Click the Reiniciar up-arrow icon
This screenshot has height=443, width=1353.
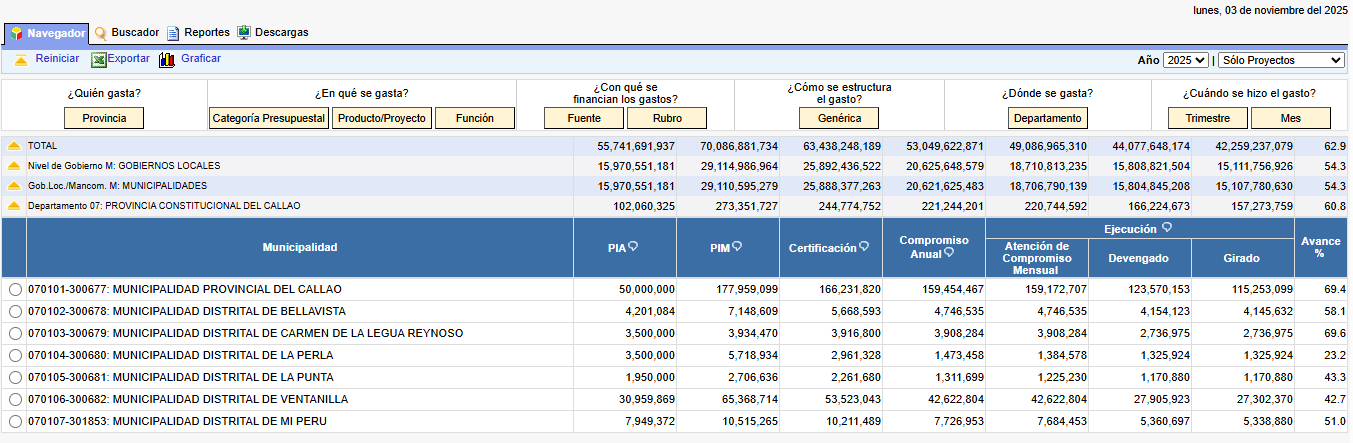click(x=20, y=60)
